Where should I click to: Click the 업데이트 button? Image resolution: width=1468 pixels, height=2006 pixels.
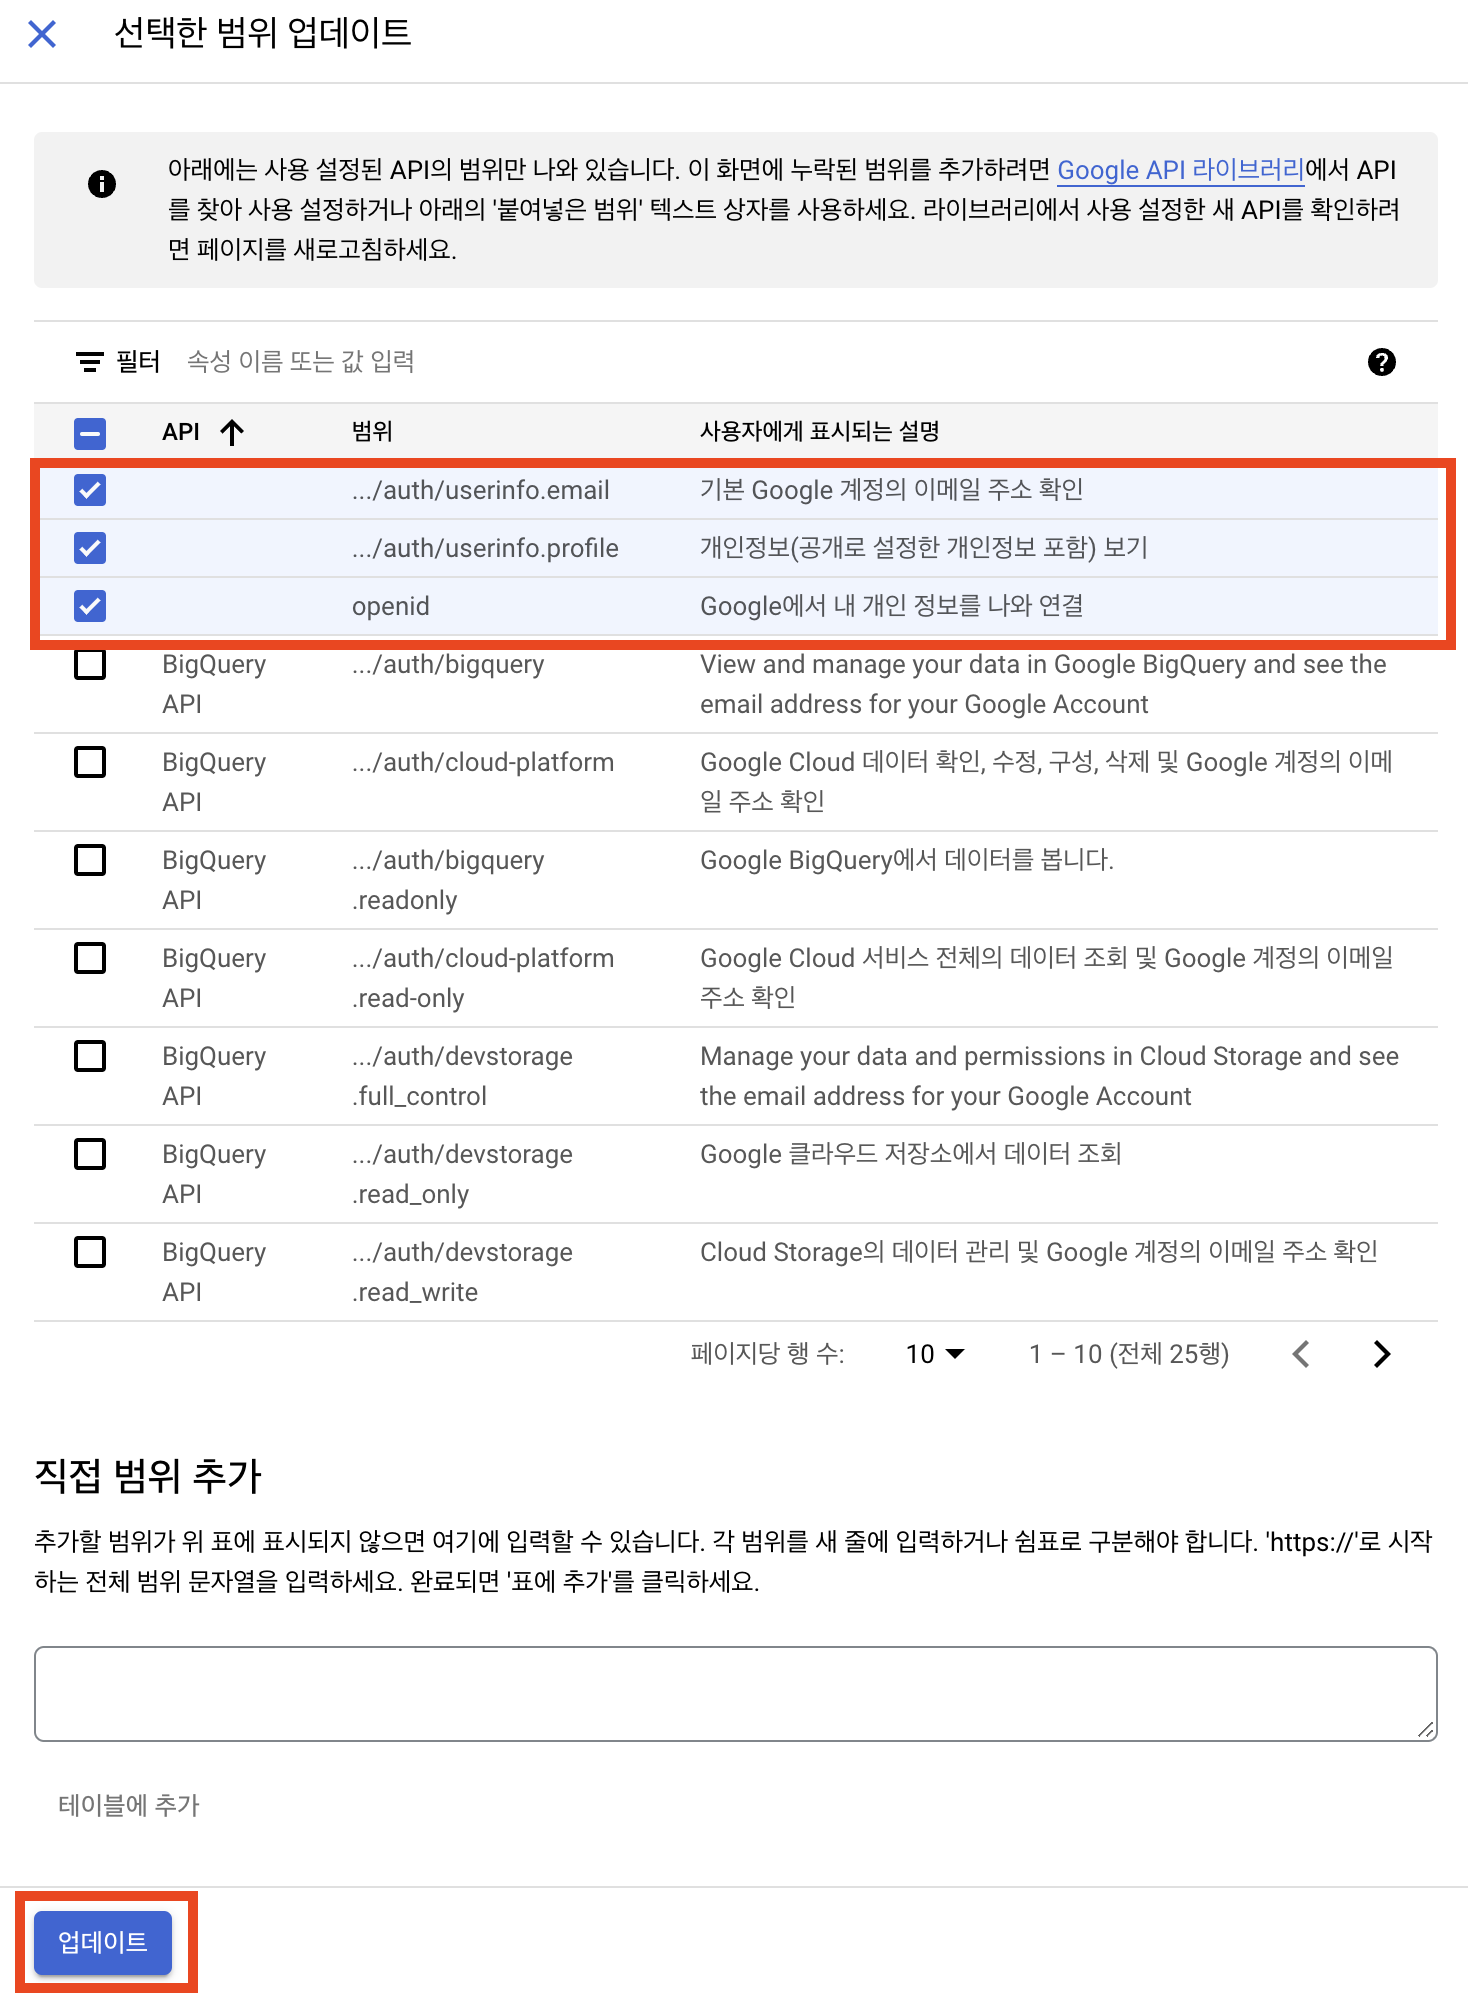(x=103, y=1942)
